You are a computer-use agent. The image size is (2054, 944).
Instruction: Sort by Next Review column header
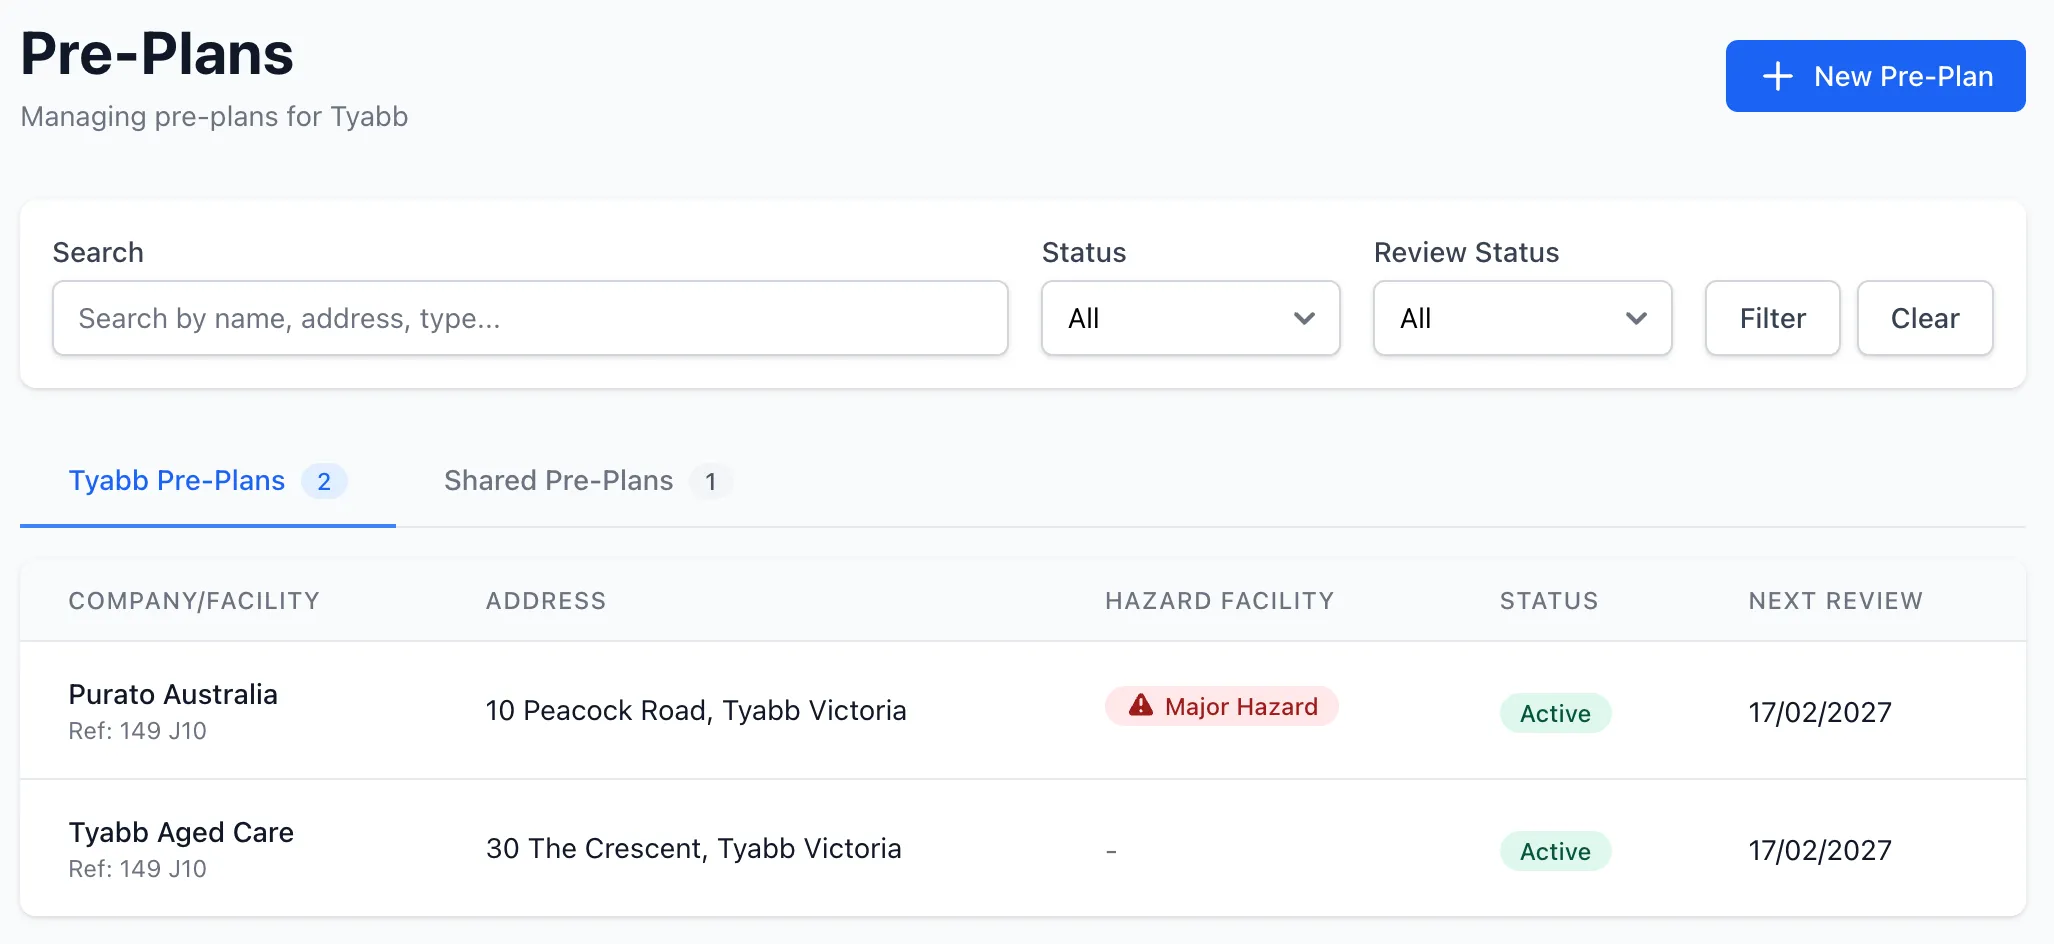(1835, 601)
